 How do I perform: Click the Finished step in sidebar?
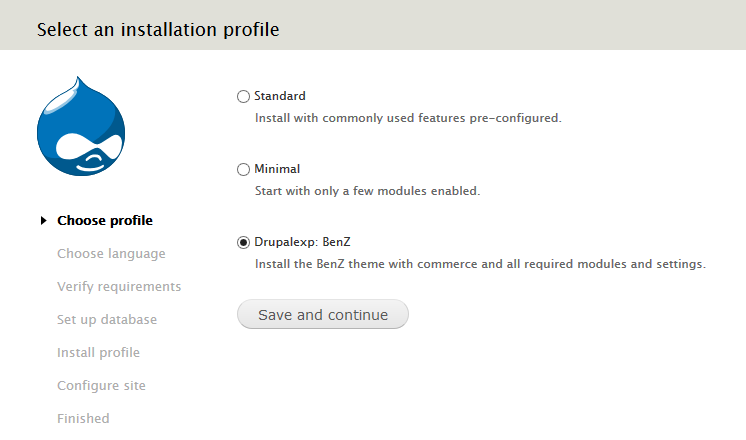(x=83, y=419)
